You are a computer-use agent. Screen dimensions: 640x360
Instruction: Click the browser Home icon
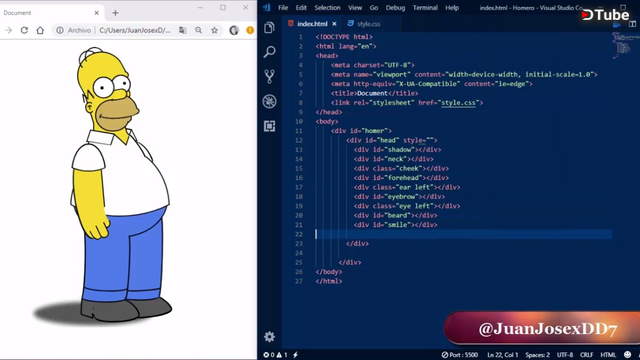pyautogui.click(x=40, y=30)
